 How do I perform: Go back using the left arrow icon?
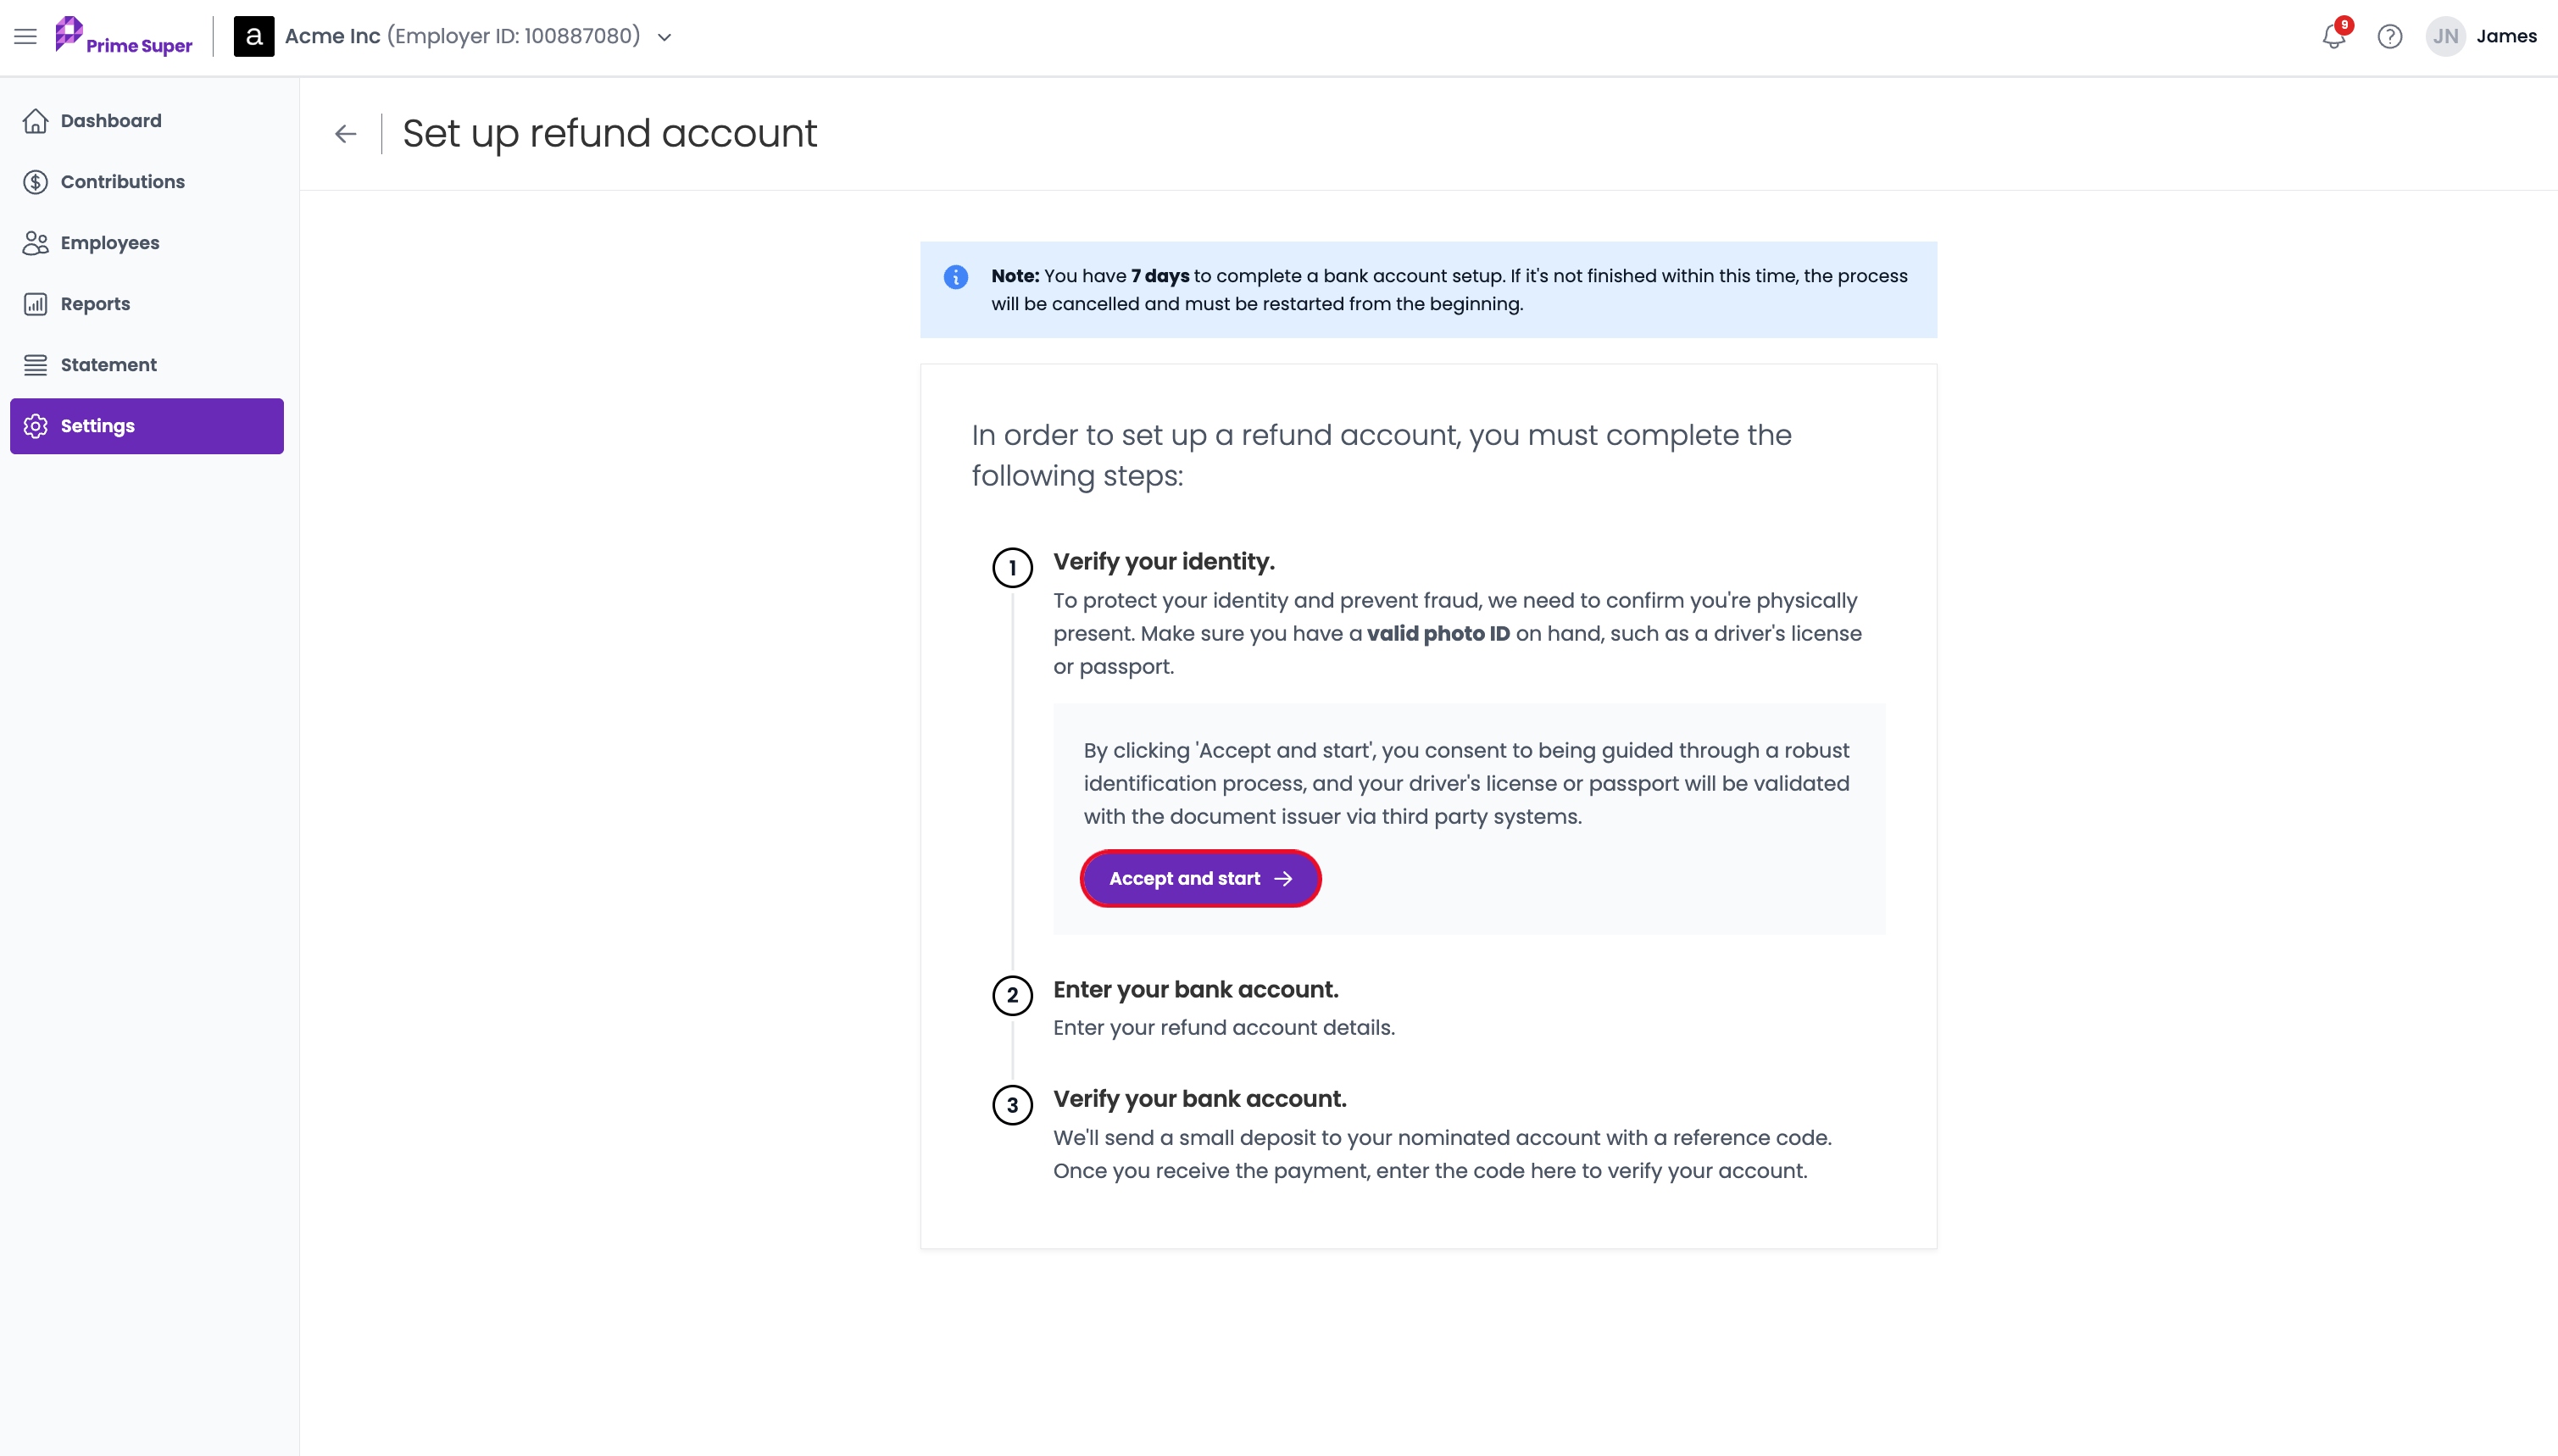pos(346,134)
